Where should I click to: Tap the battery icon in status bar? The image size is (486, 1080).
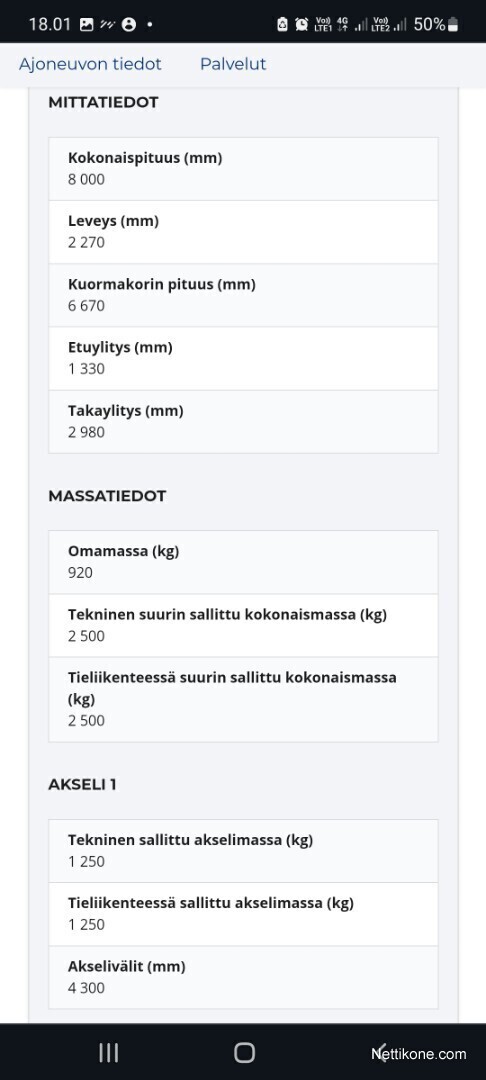point(452,25)
